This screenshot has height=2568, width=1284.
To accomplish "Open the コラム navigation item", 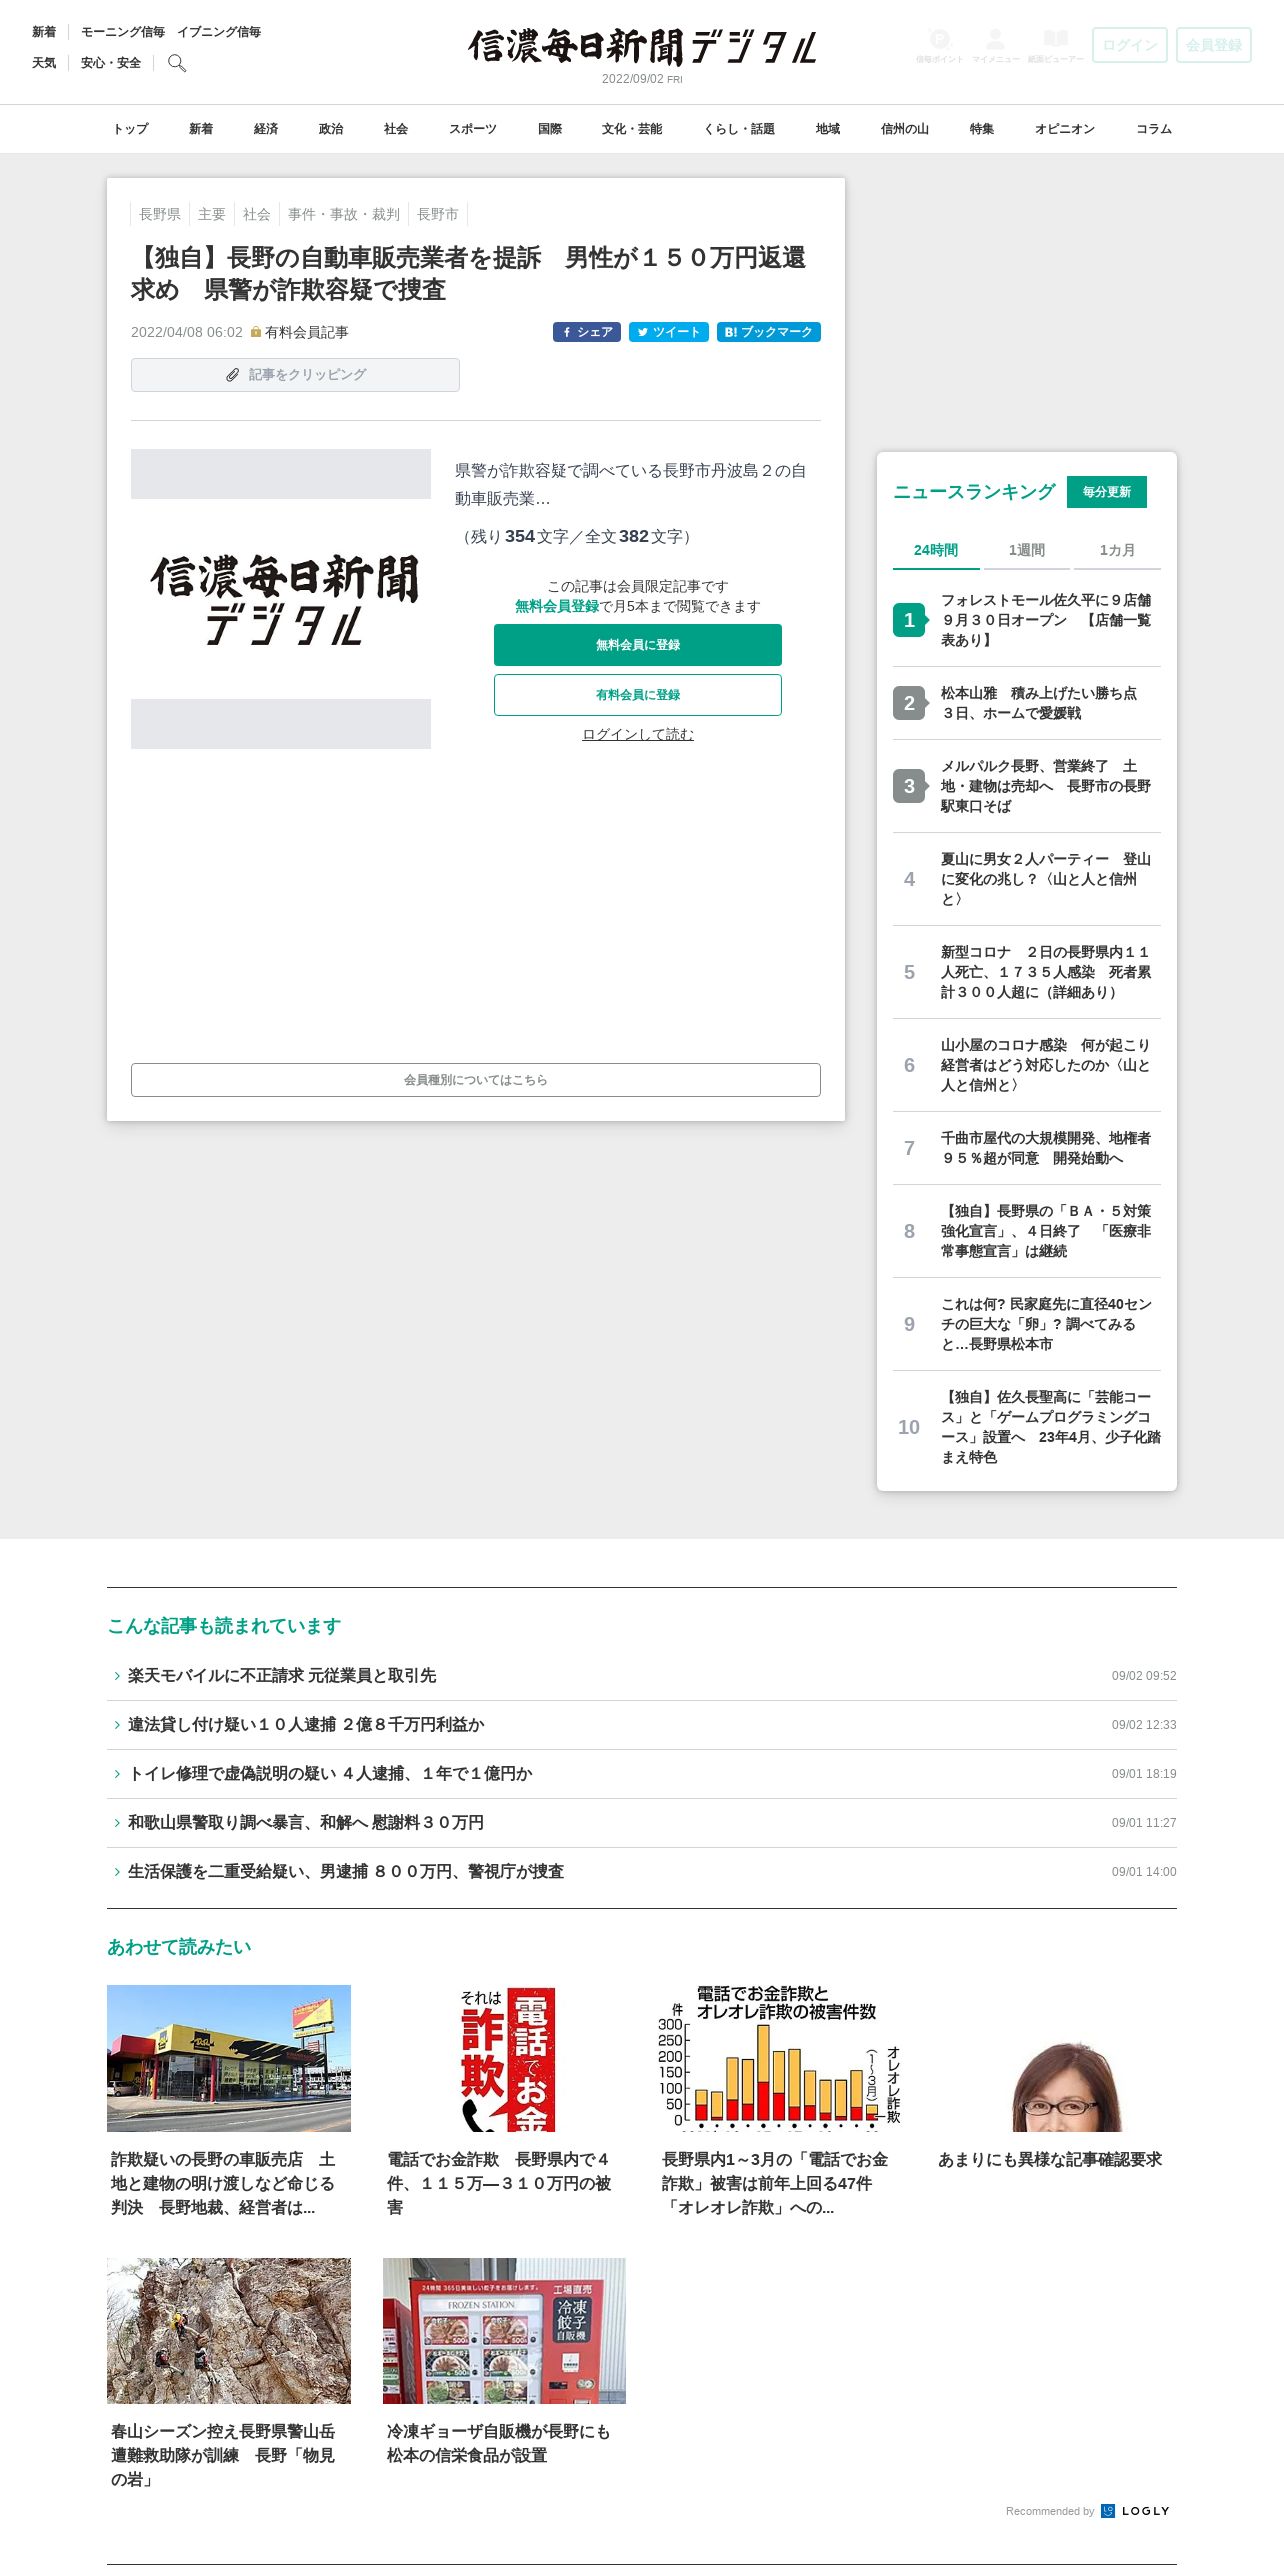I will click(x=1154, y=129).
